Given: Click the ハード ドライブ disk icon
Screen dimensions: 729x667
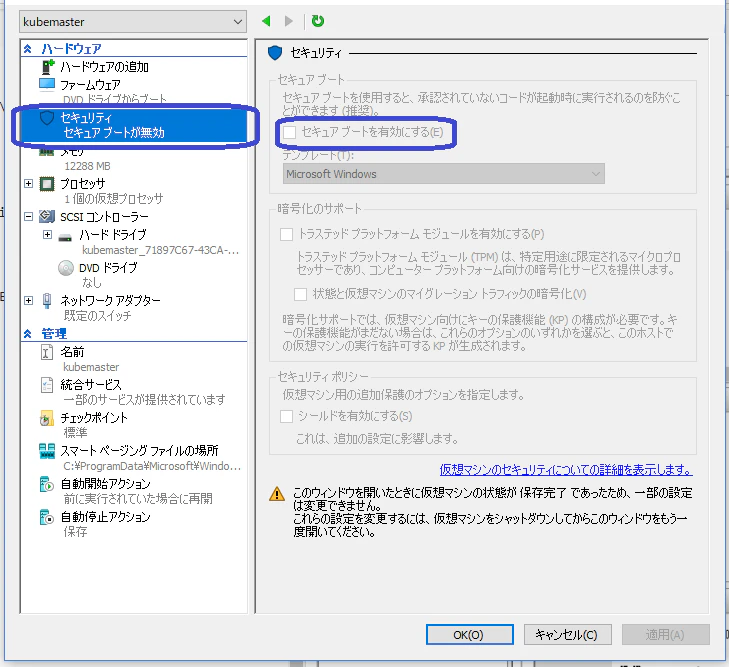Looking at the screenshot, I should [65, 238].
